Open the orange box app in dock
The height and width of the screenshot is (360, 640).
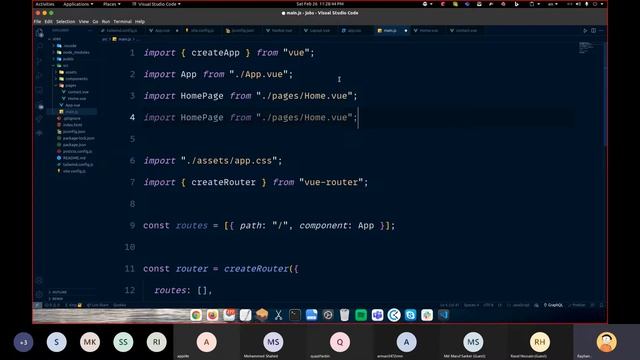point(262,315)
